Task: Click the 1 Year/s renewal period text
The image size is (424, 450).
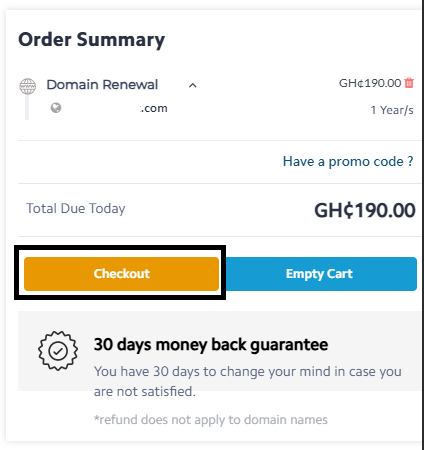Action: pyautogui.click(x=392, y=110)
